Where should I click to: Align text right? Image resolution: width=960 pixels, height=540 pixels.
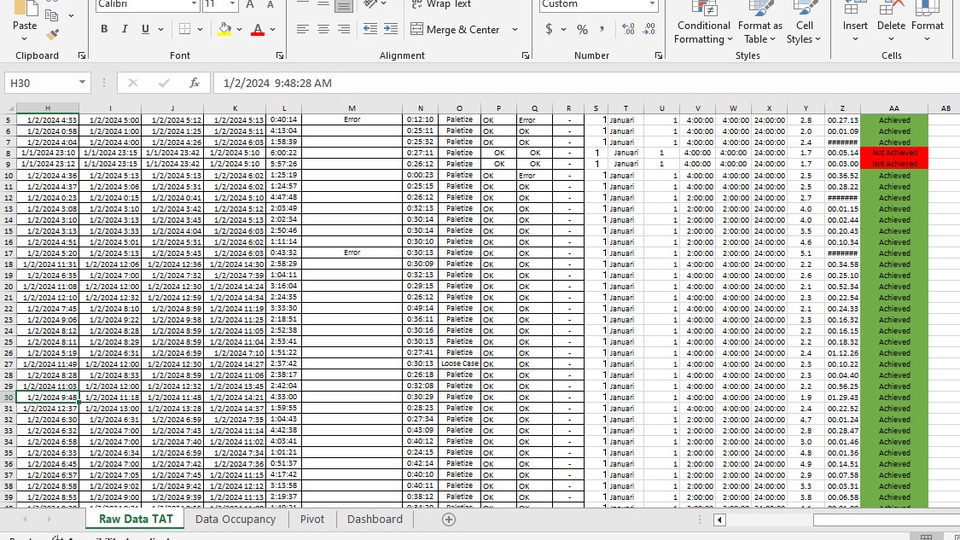pyautogui.click(x=344, y=29)
